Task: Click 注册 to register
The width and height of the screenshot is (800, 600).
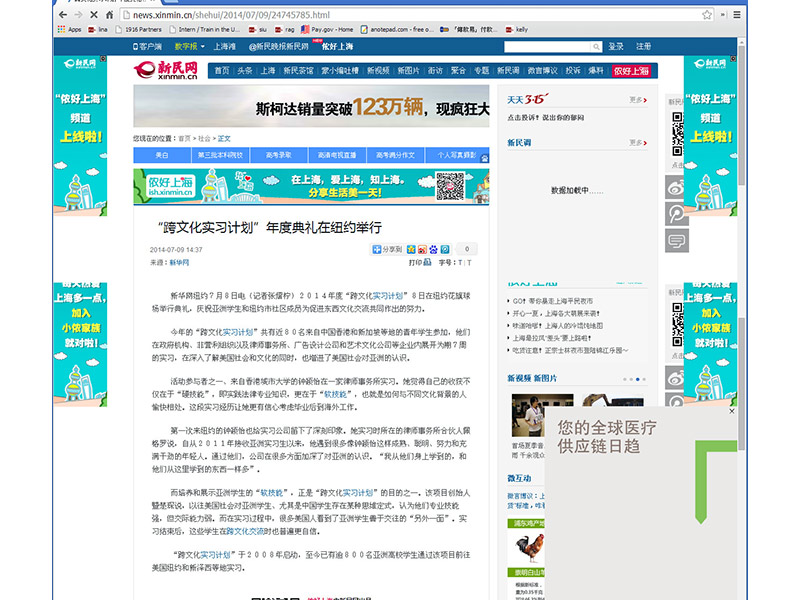Action: coord(643,46)
